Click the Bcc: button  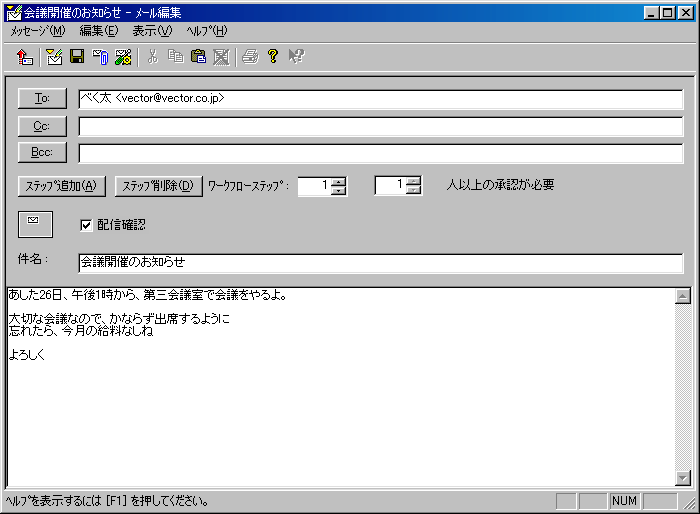tap(42, 152)
